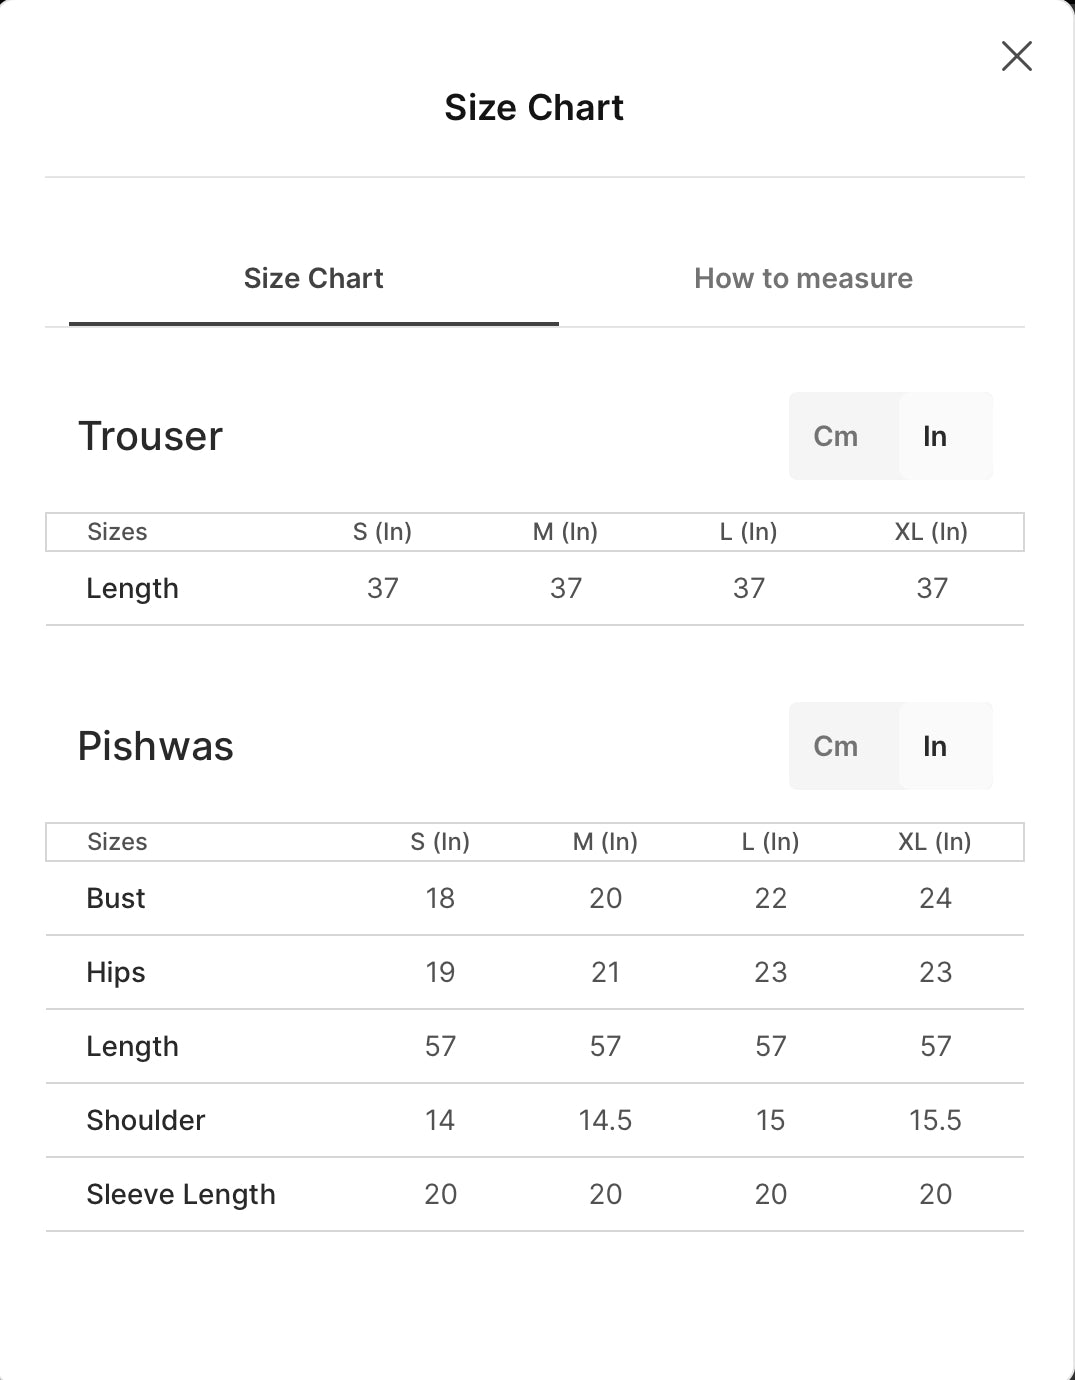Click the Bust value 24 for XL
The height and width of the screenshot is (1380, 1075).
935,898
